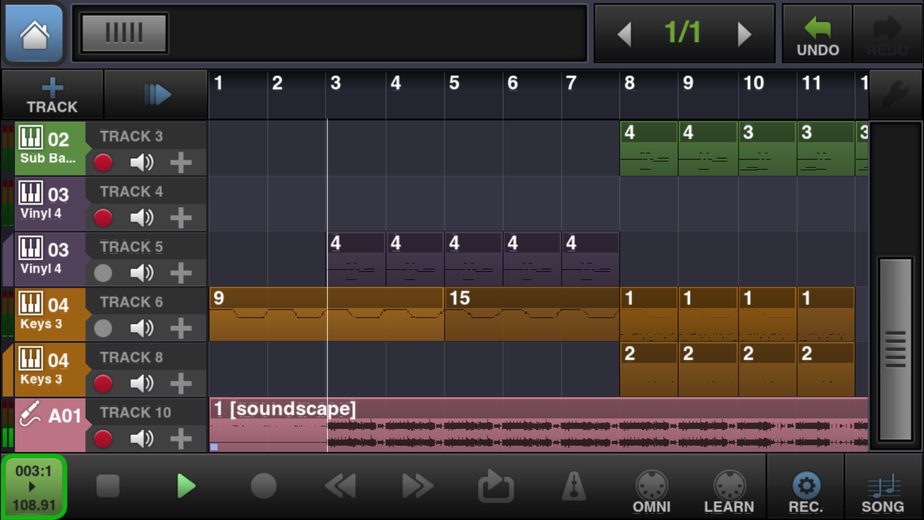Screen dimensions: 924x520
Task: Click the plus on TRACK 8
Action: 181,383
